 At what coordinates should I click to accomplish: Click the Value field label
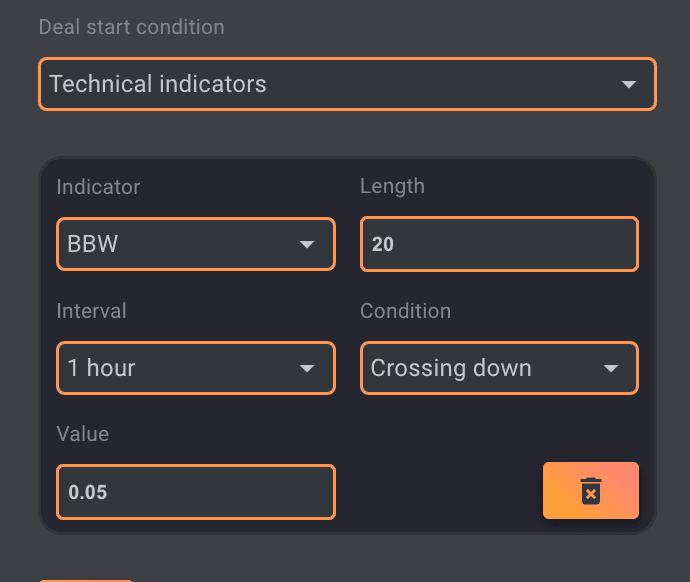82,434
